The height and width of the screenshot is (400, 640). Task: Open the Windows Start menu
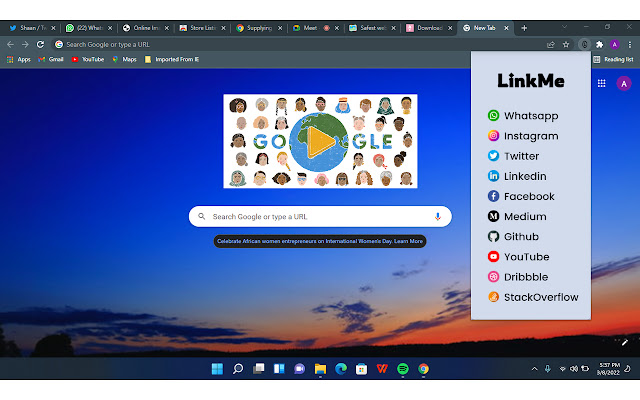[x=217, y=369]
